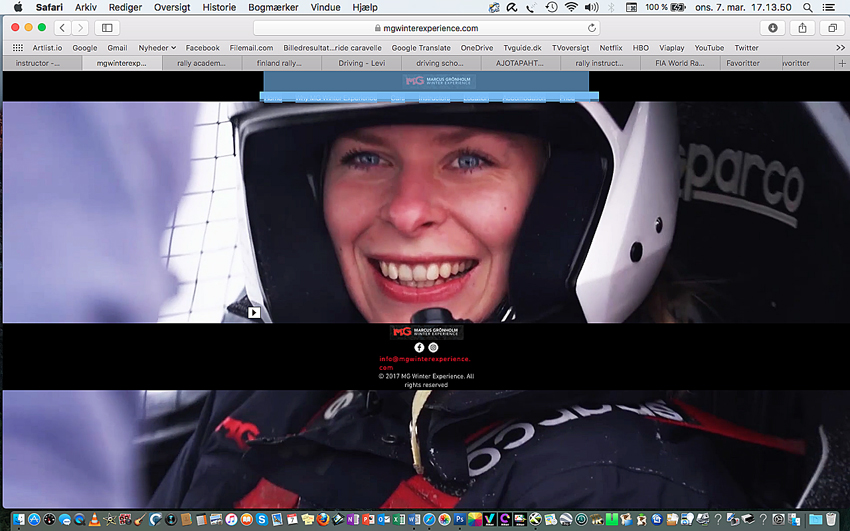Open the bookmarks grid icon
850x531 pixels.
18,48
